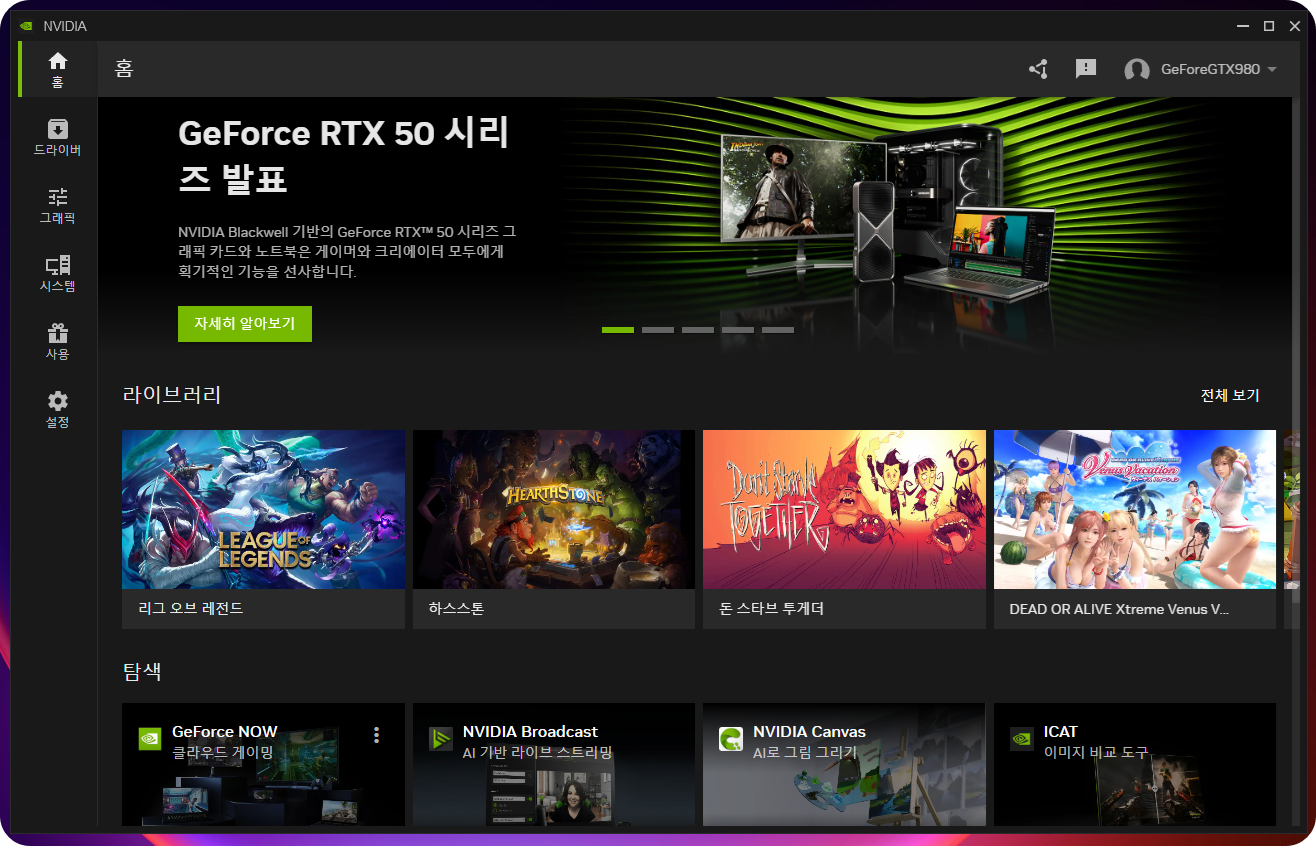
Task: Click the 리그 오브 레전드 title text
Action: click(191, 608)
